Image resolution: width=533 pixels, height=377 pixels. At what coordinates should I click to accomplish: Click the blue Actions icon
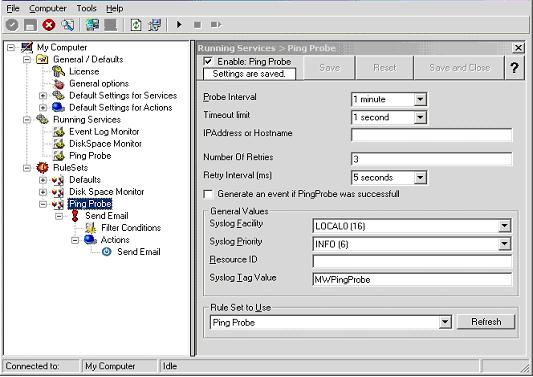90,240
